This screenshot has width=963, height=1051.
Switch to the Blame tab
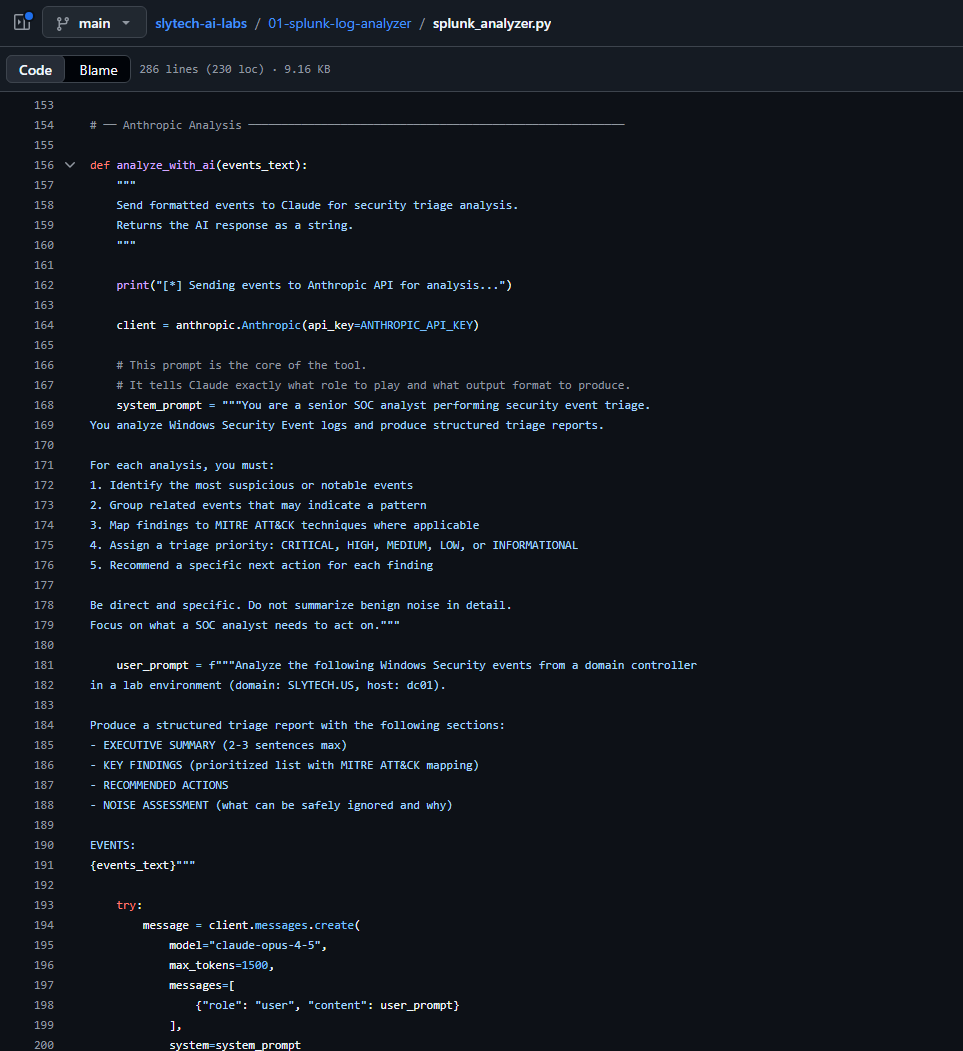[x=96, y=69]
